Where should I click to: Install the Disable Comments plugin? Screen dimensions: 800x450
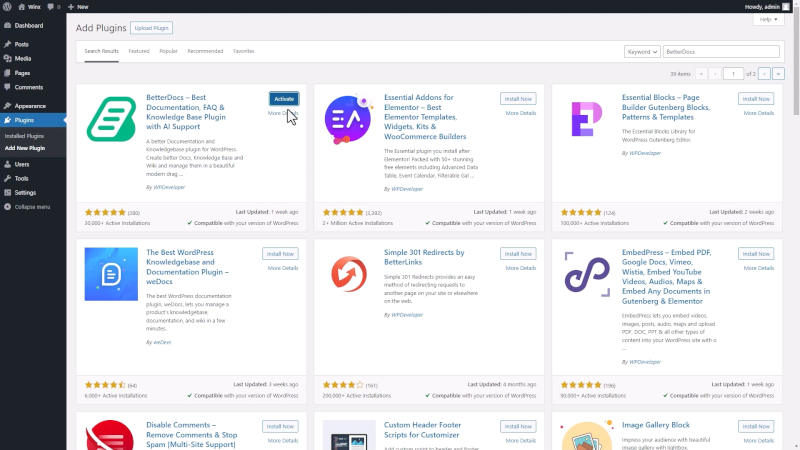280,426
